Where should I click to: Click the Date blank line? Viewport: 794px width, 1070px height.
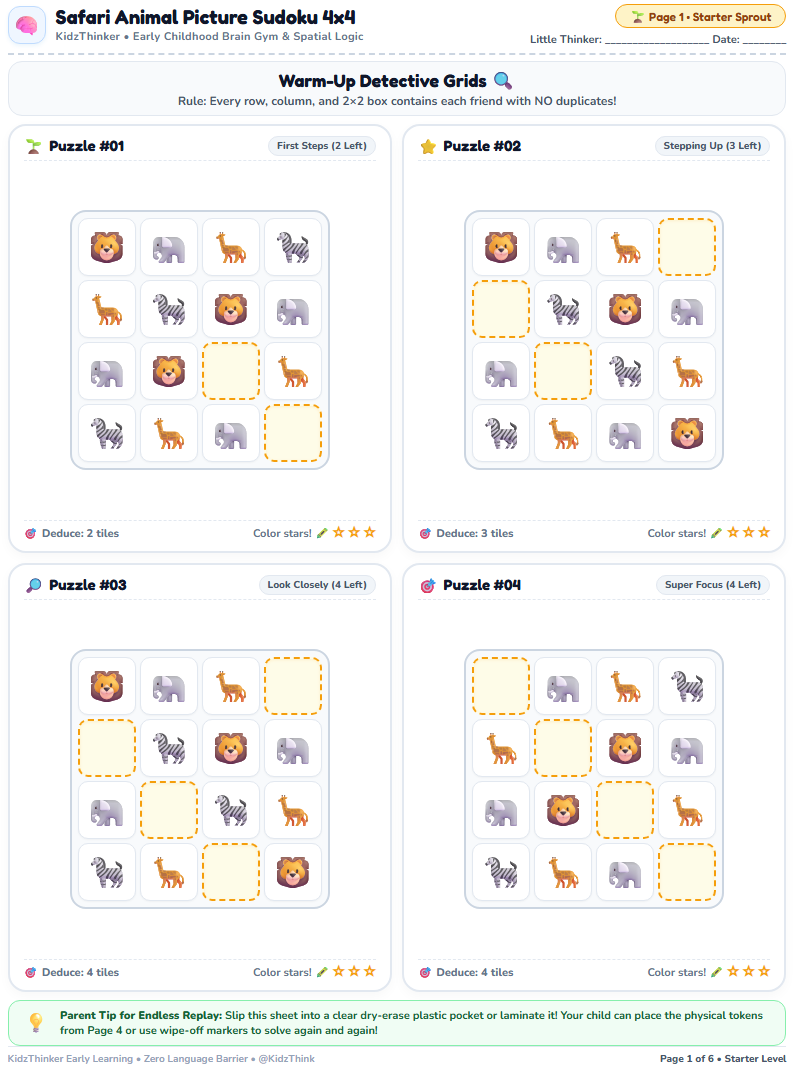[x=765, y=40]
